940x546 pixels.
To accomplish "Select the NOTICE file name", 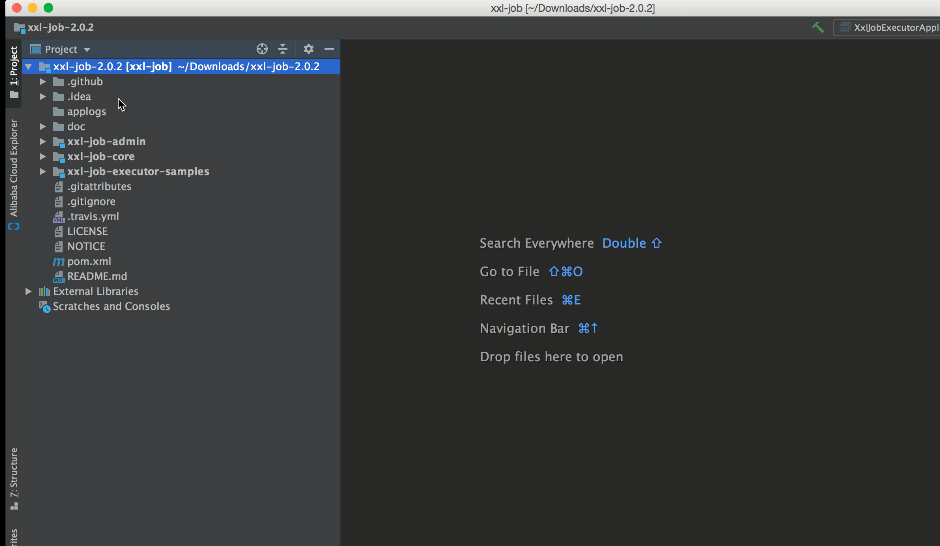I will tap(86, 246).
